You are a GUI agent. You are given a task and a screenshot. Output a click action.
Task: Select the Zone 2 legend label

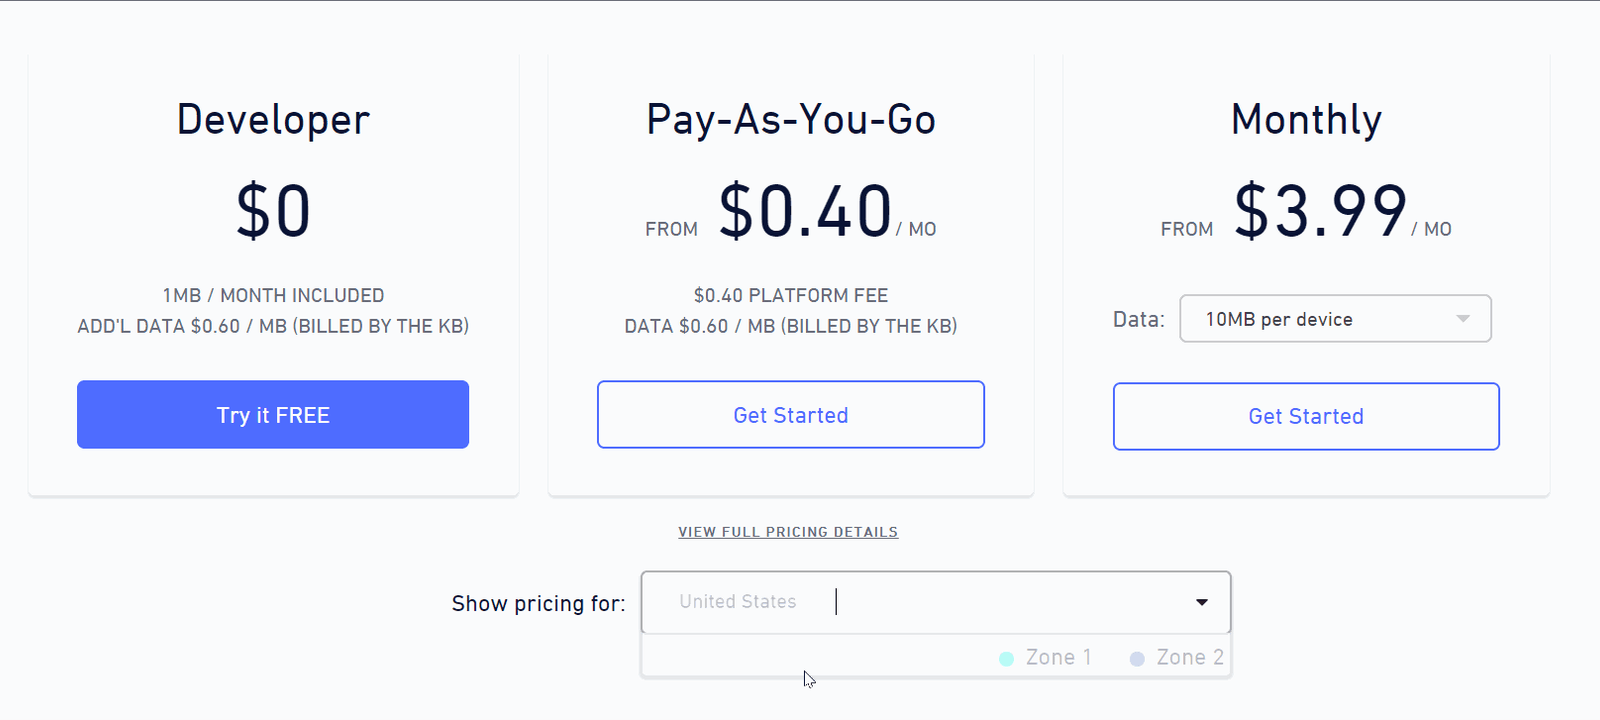(x=1190, y=658)
